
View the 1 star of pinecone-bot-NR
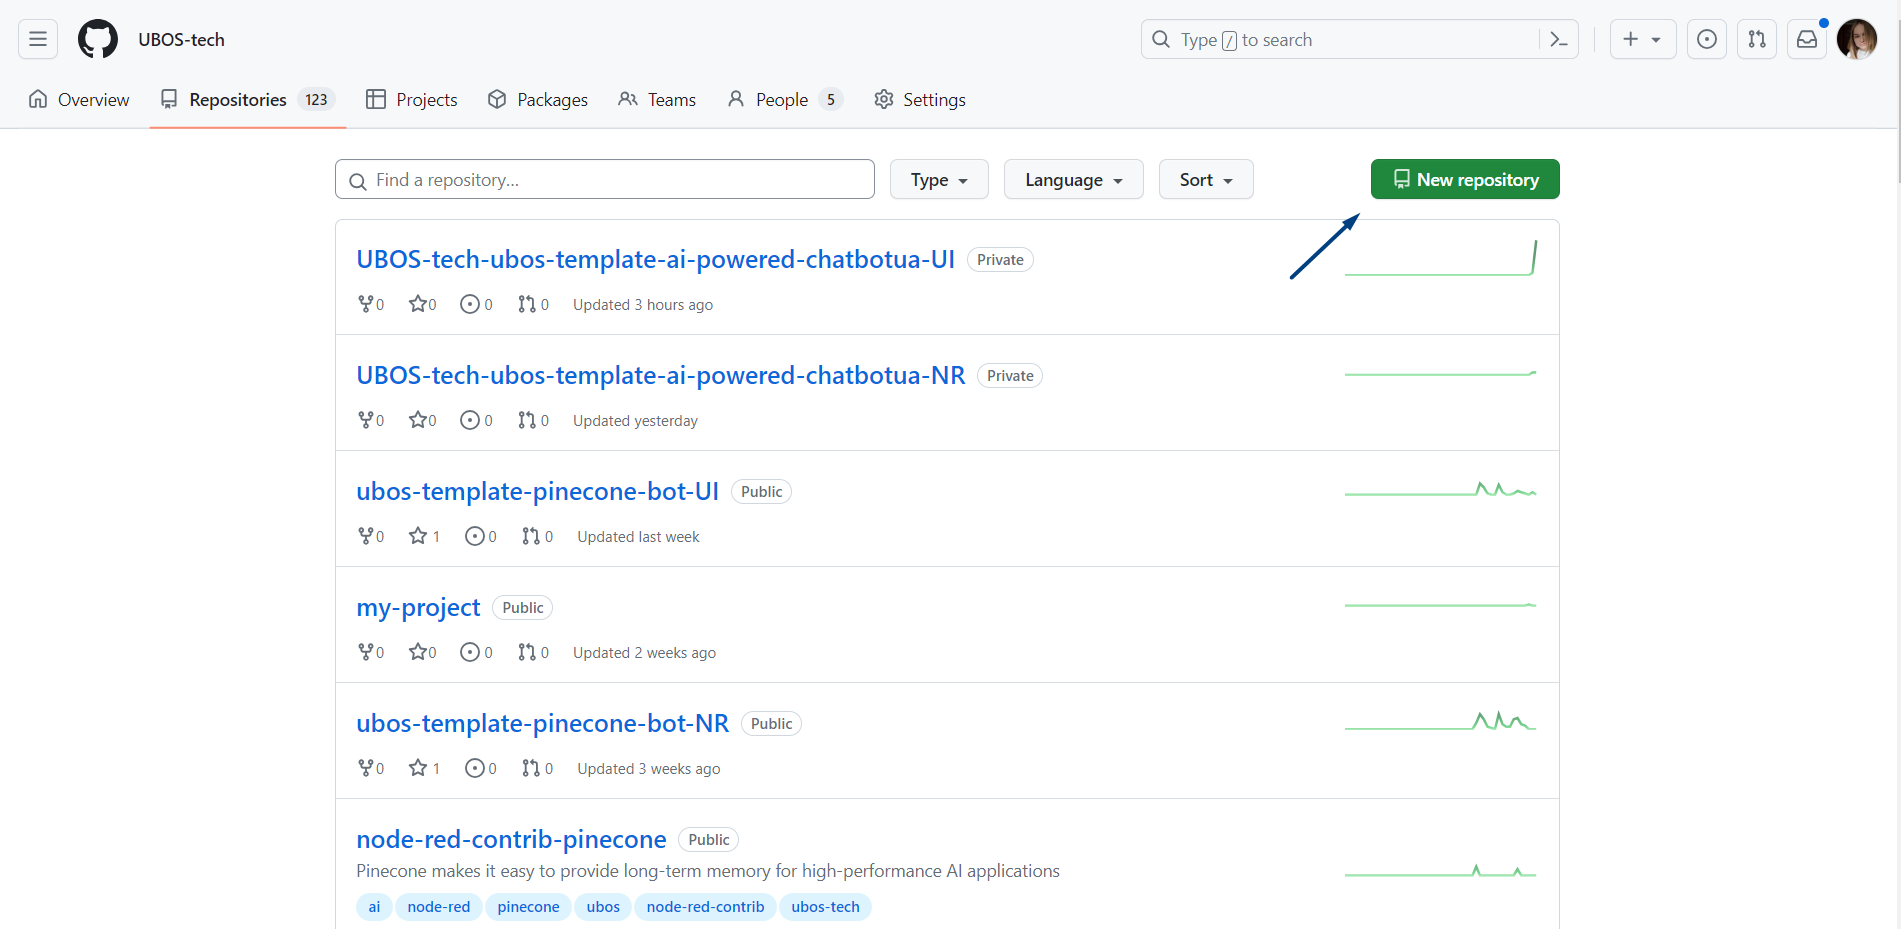[x=424, y=768]
